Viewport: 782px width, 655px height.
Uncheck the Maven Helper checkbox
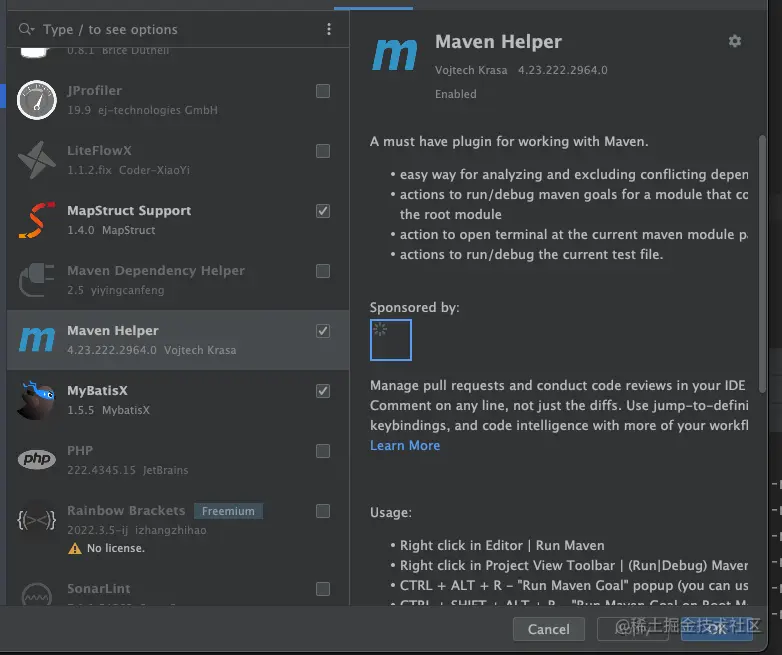[323, 331]
